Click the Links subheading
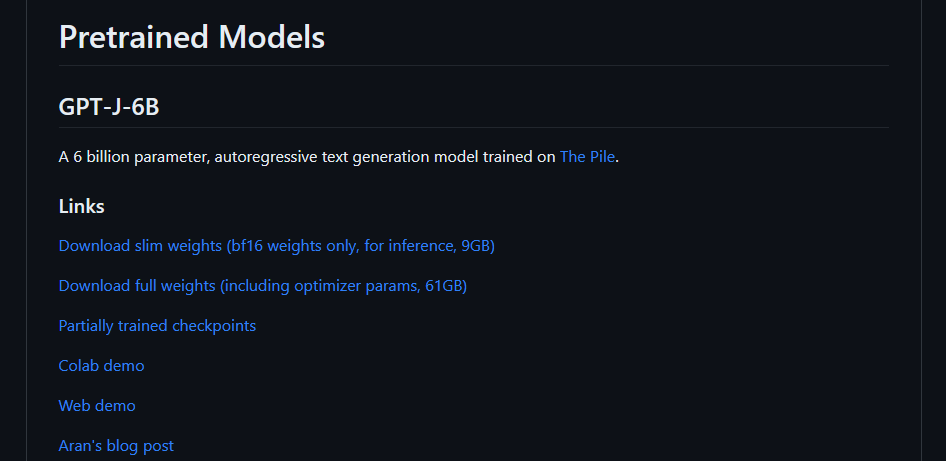 tap(82, 207)
